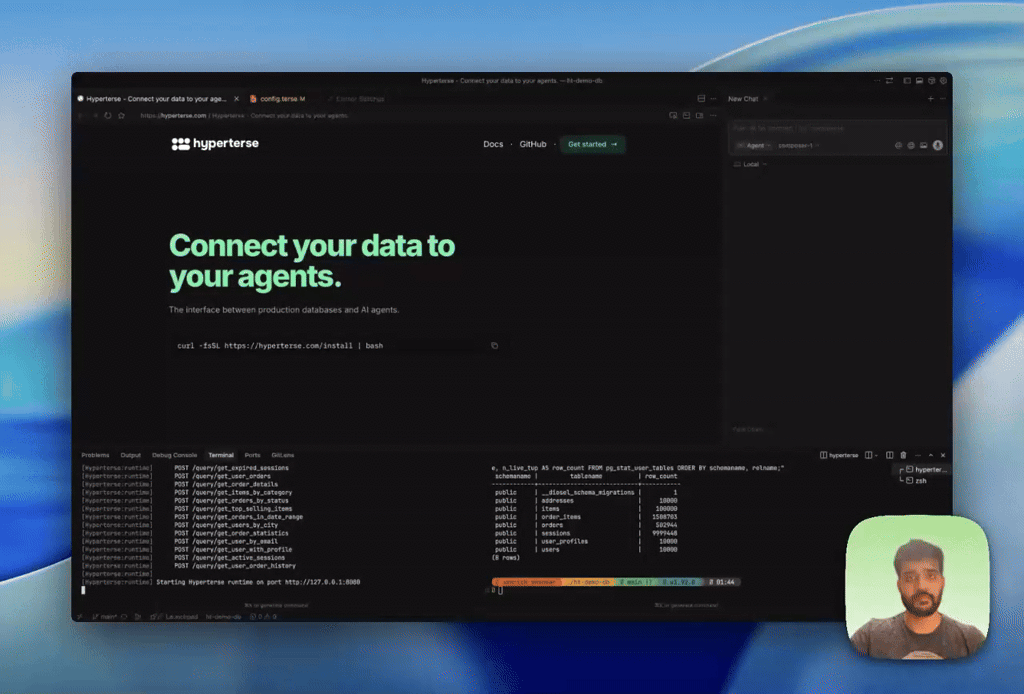
Task: Open the composer-1 model dropdown
Action: pyautogui.click(x=798, y=146)
